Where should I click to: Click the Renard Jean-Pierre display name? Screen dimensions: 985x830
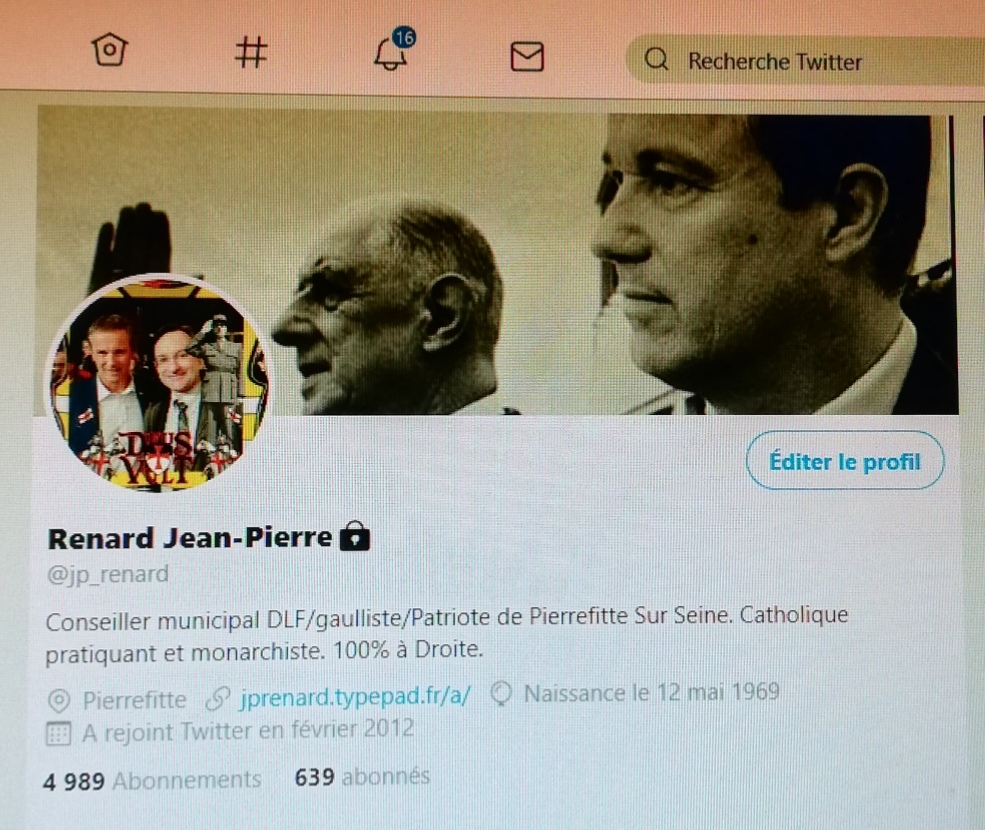pos(190,538)
